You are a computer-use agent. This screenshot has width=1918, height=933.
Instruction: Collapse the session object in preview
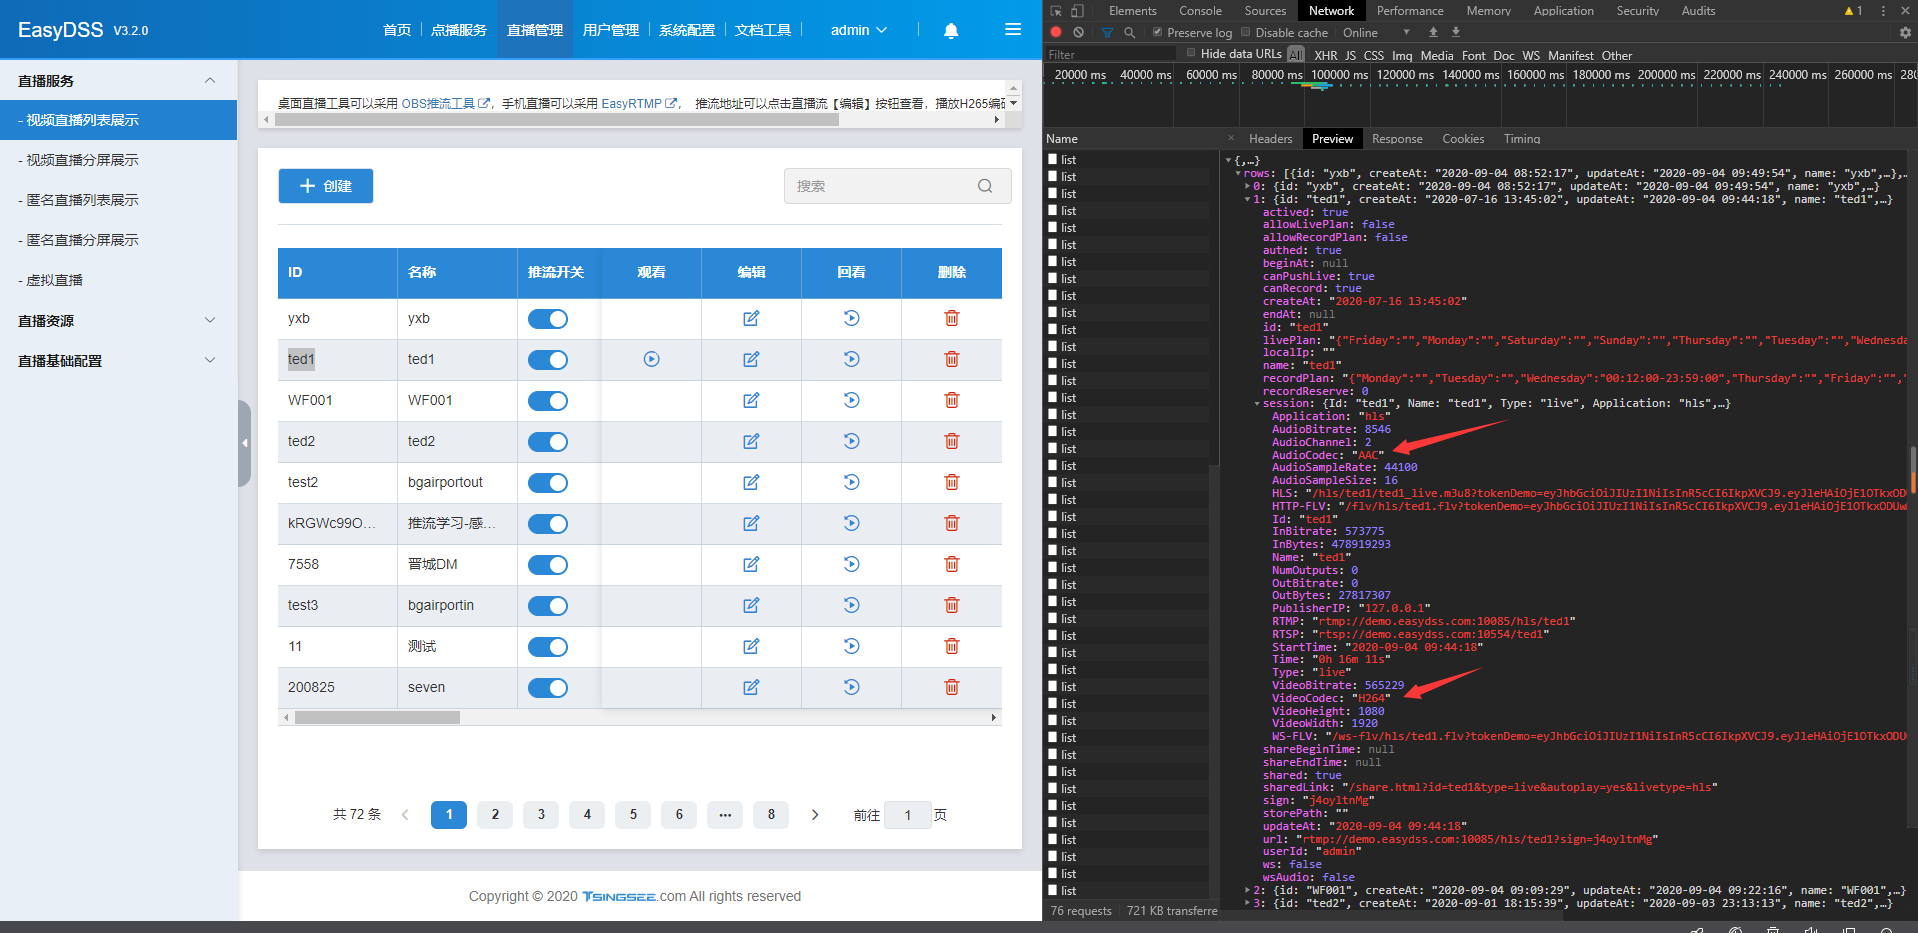1257,404
